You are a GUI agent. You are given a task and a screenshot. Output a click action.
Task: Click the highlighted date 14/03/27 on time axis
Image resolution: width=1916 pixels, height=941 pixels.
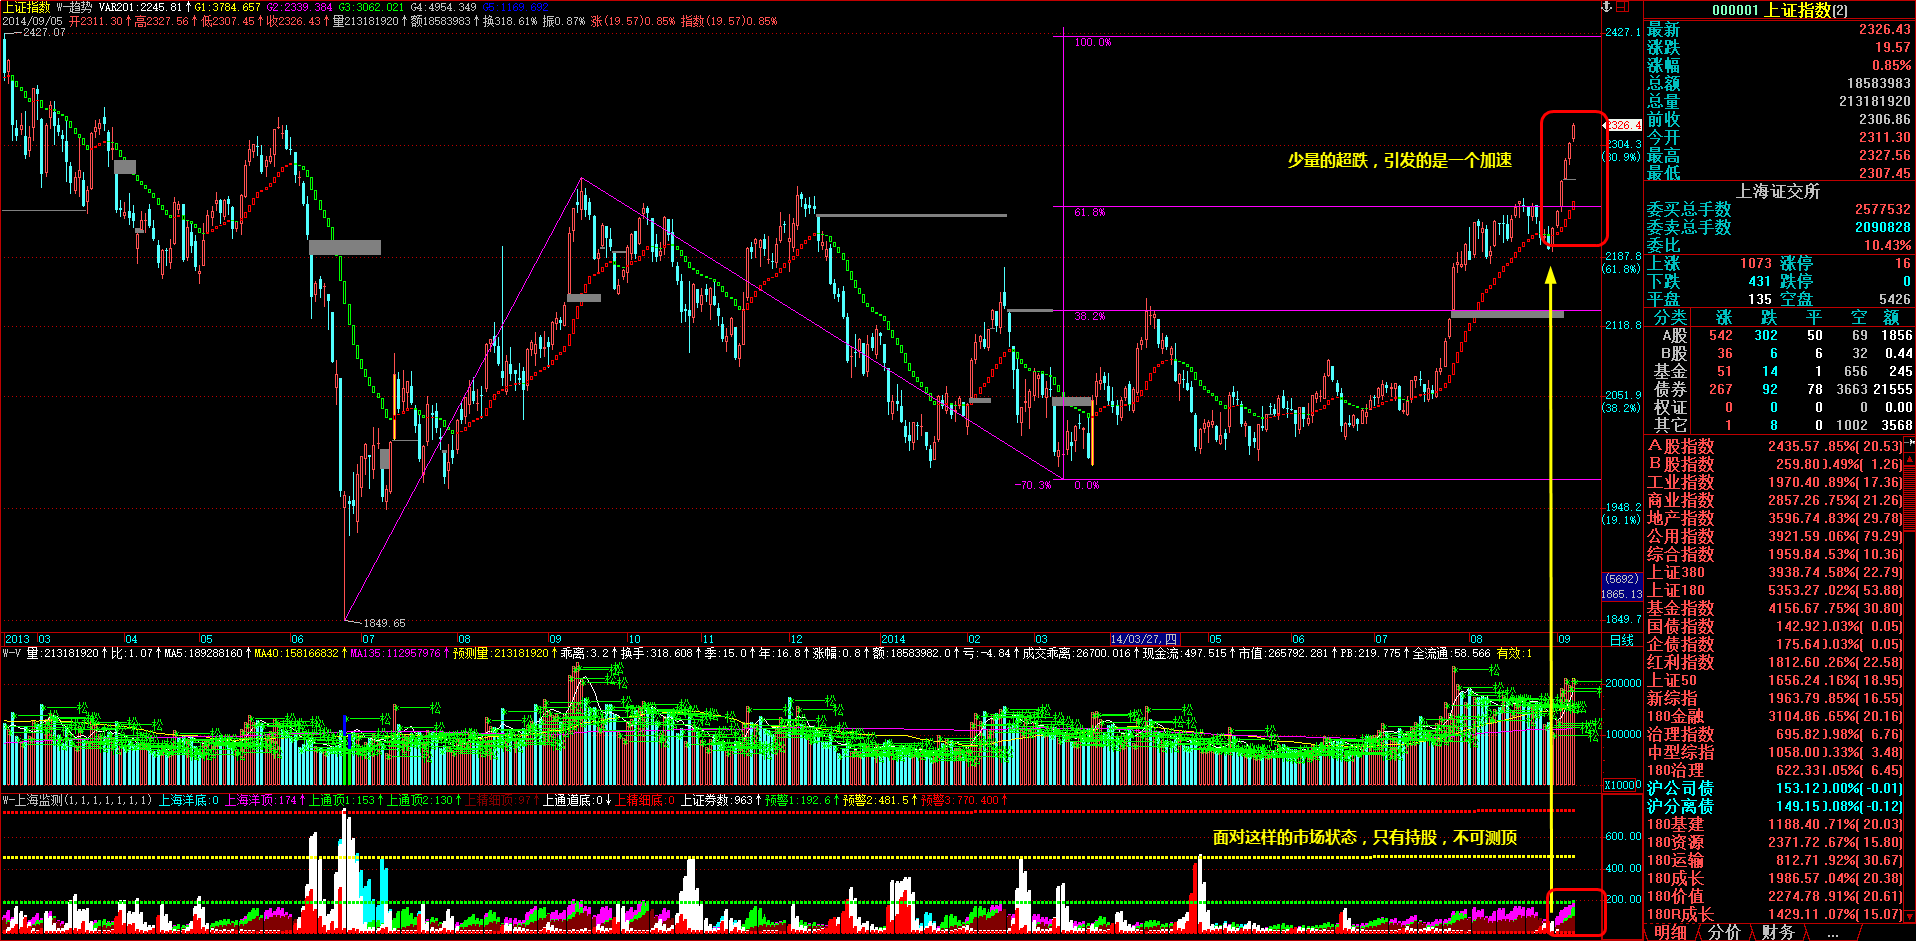coord(1144,640)
